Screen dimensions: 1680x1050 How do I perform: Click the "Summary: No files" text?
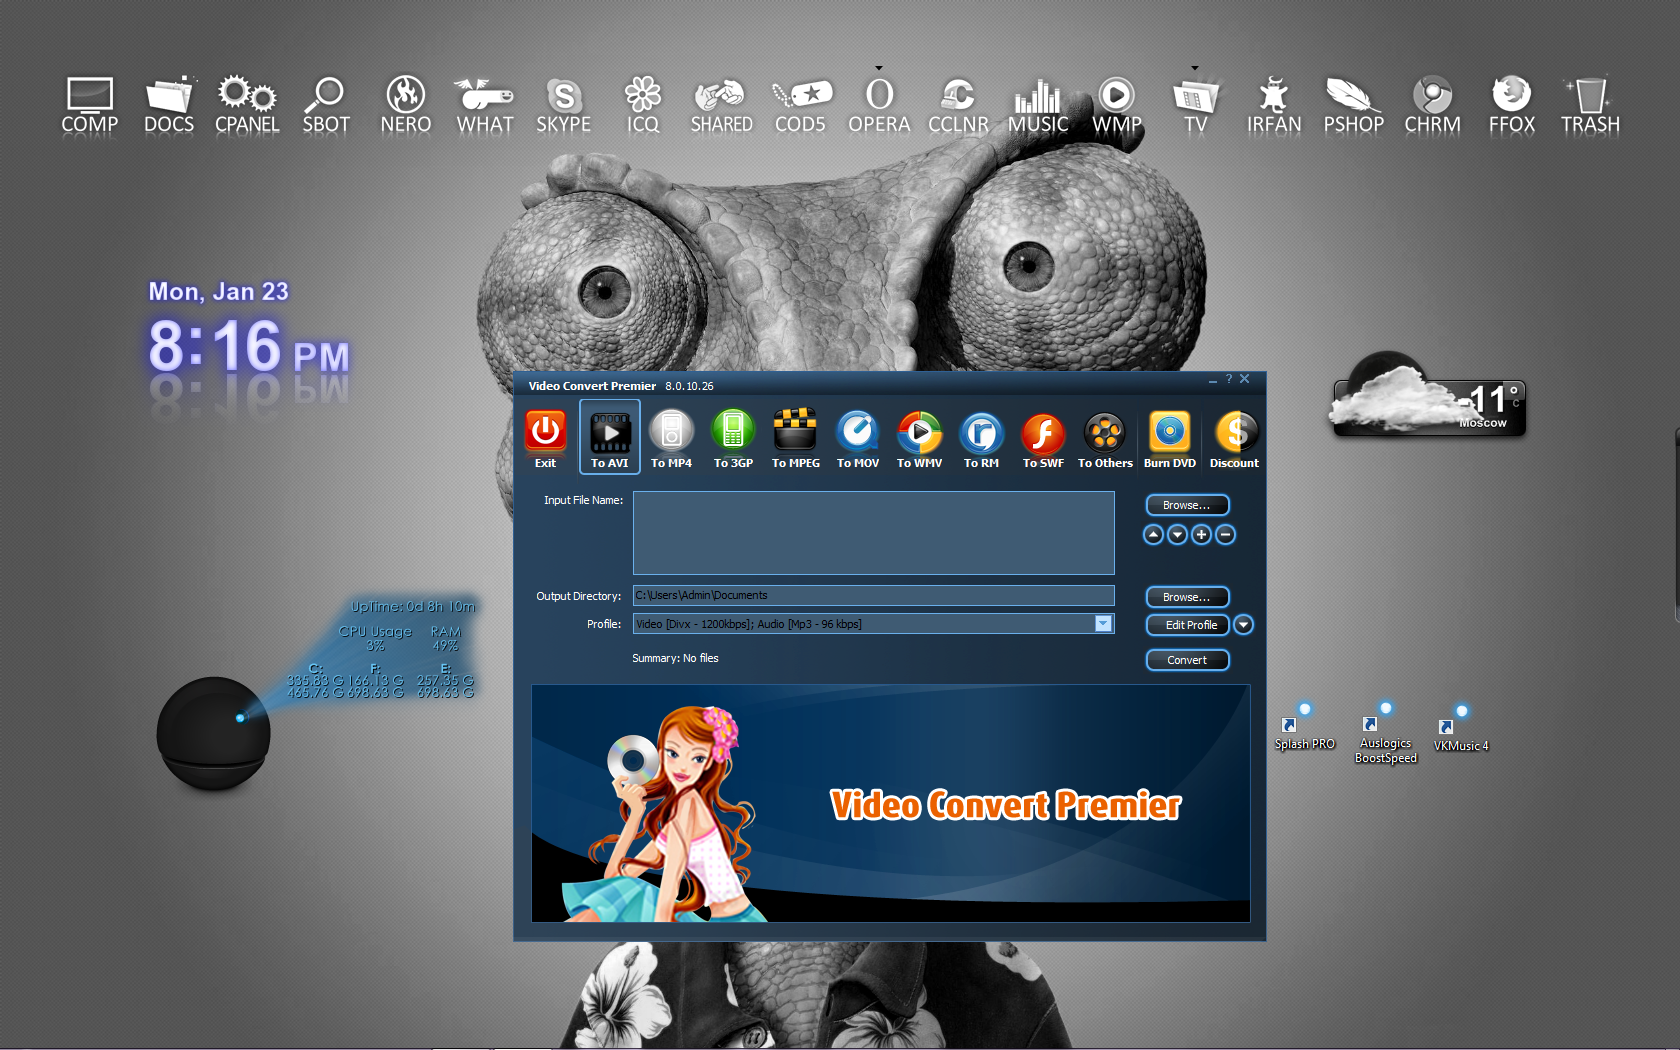pos(675,658)
